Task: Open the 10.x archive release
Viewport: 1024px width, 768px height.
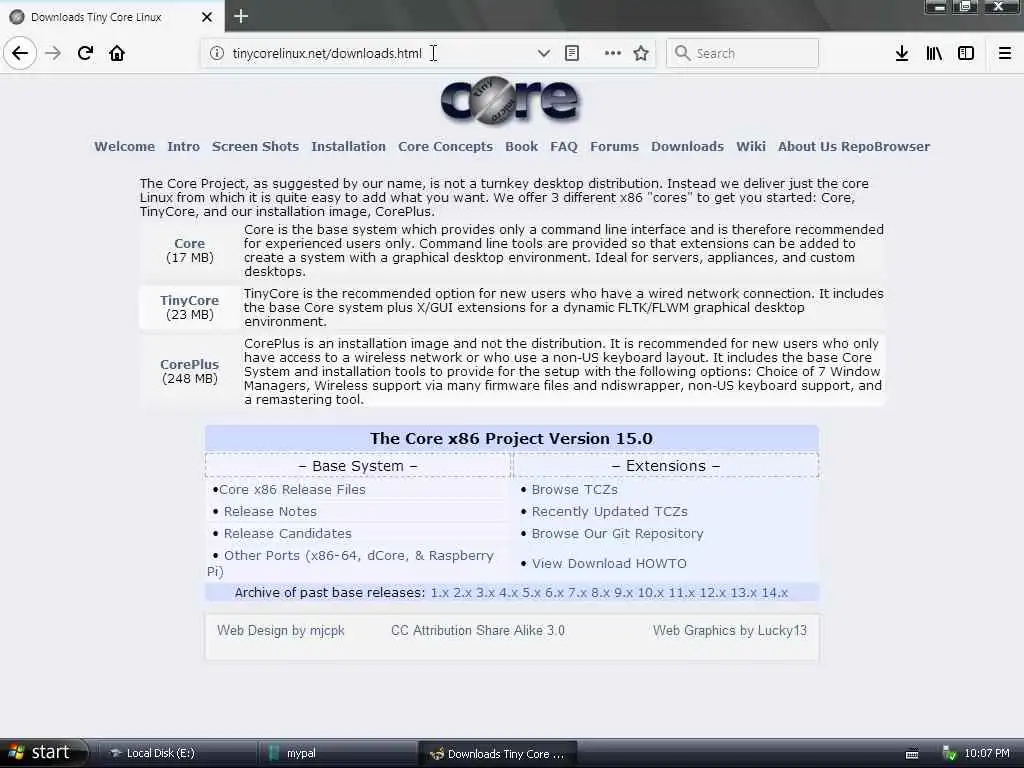Action: click(x=650, y=593)
